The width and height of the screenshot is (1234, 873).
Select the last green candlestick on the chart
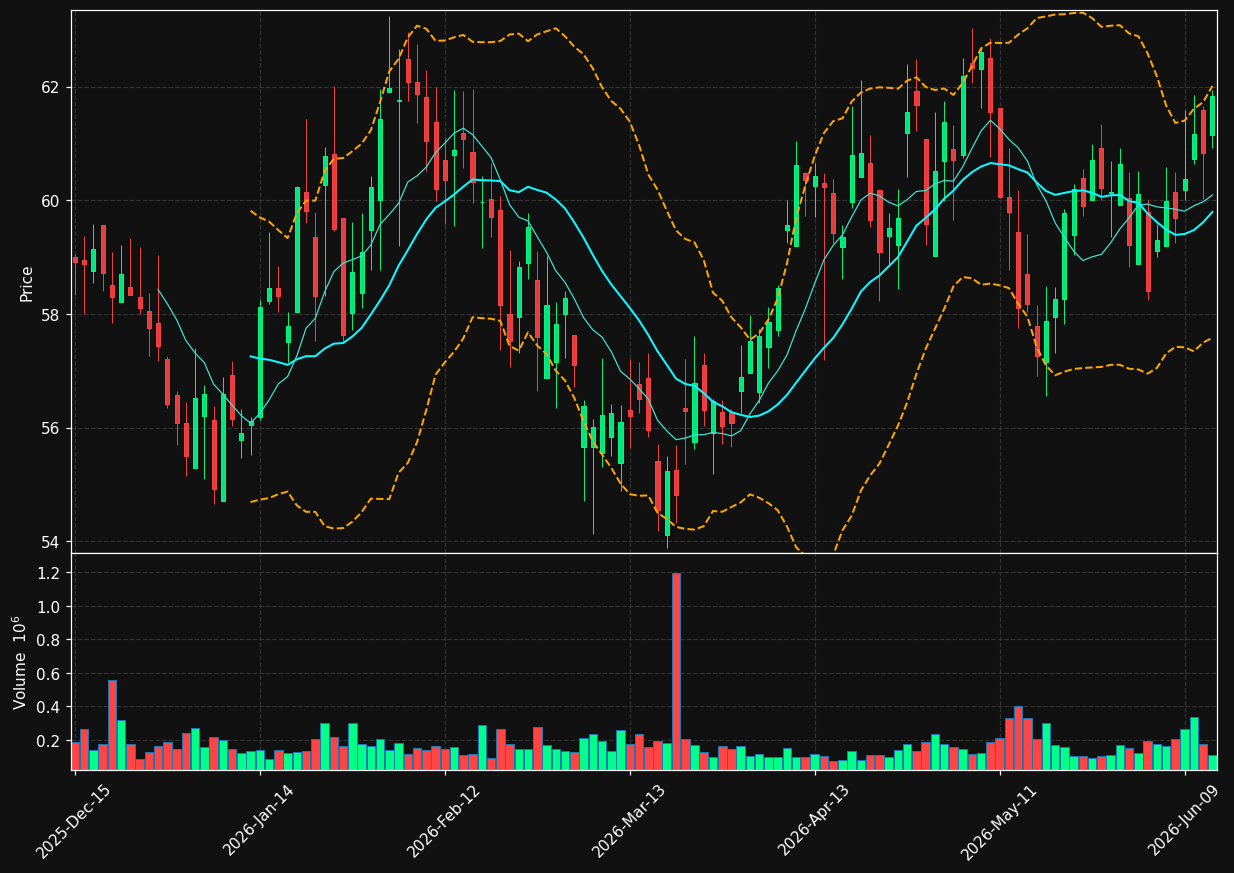(1212, 116)
